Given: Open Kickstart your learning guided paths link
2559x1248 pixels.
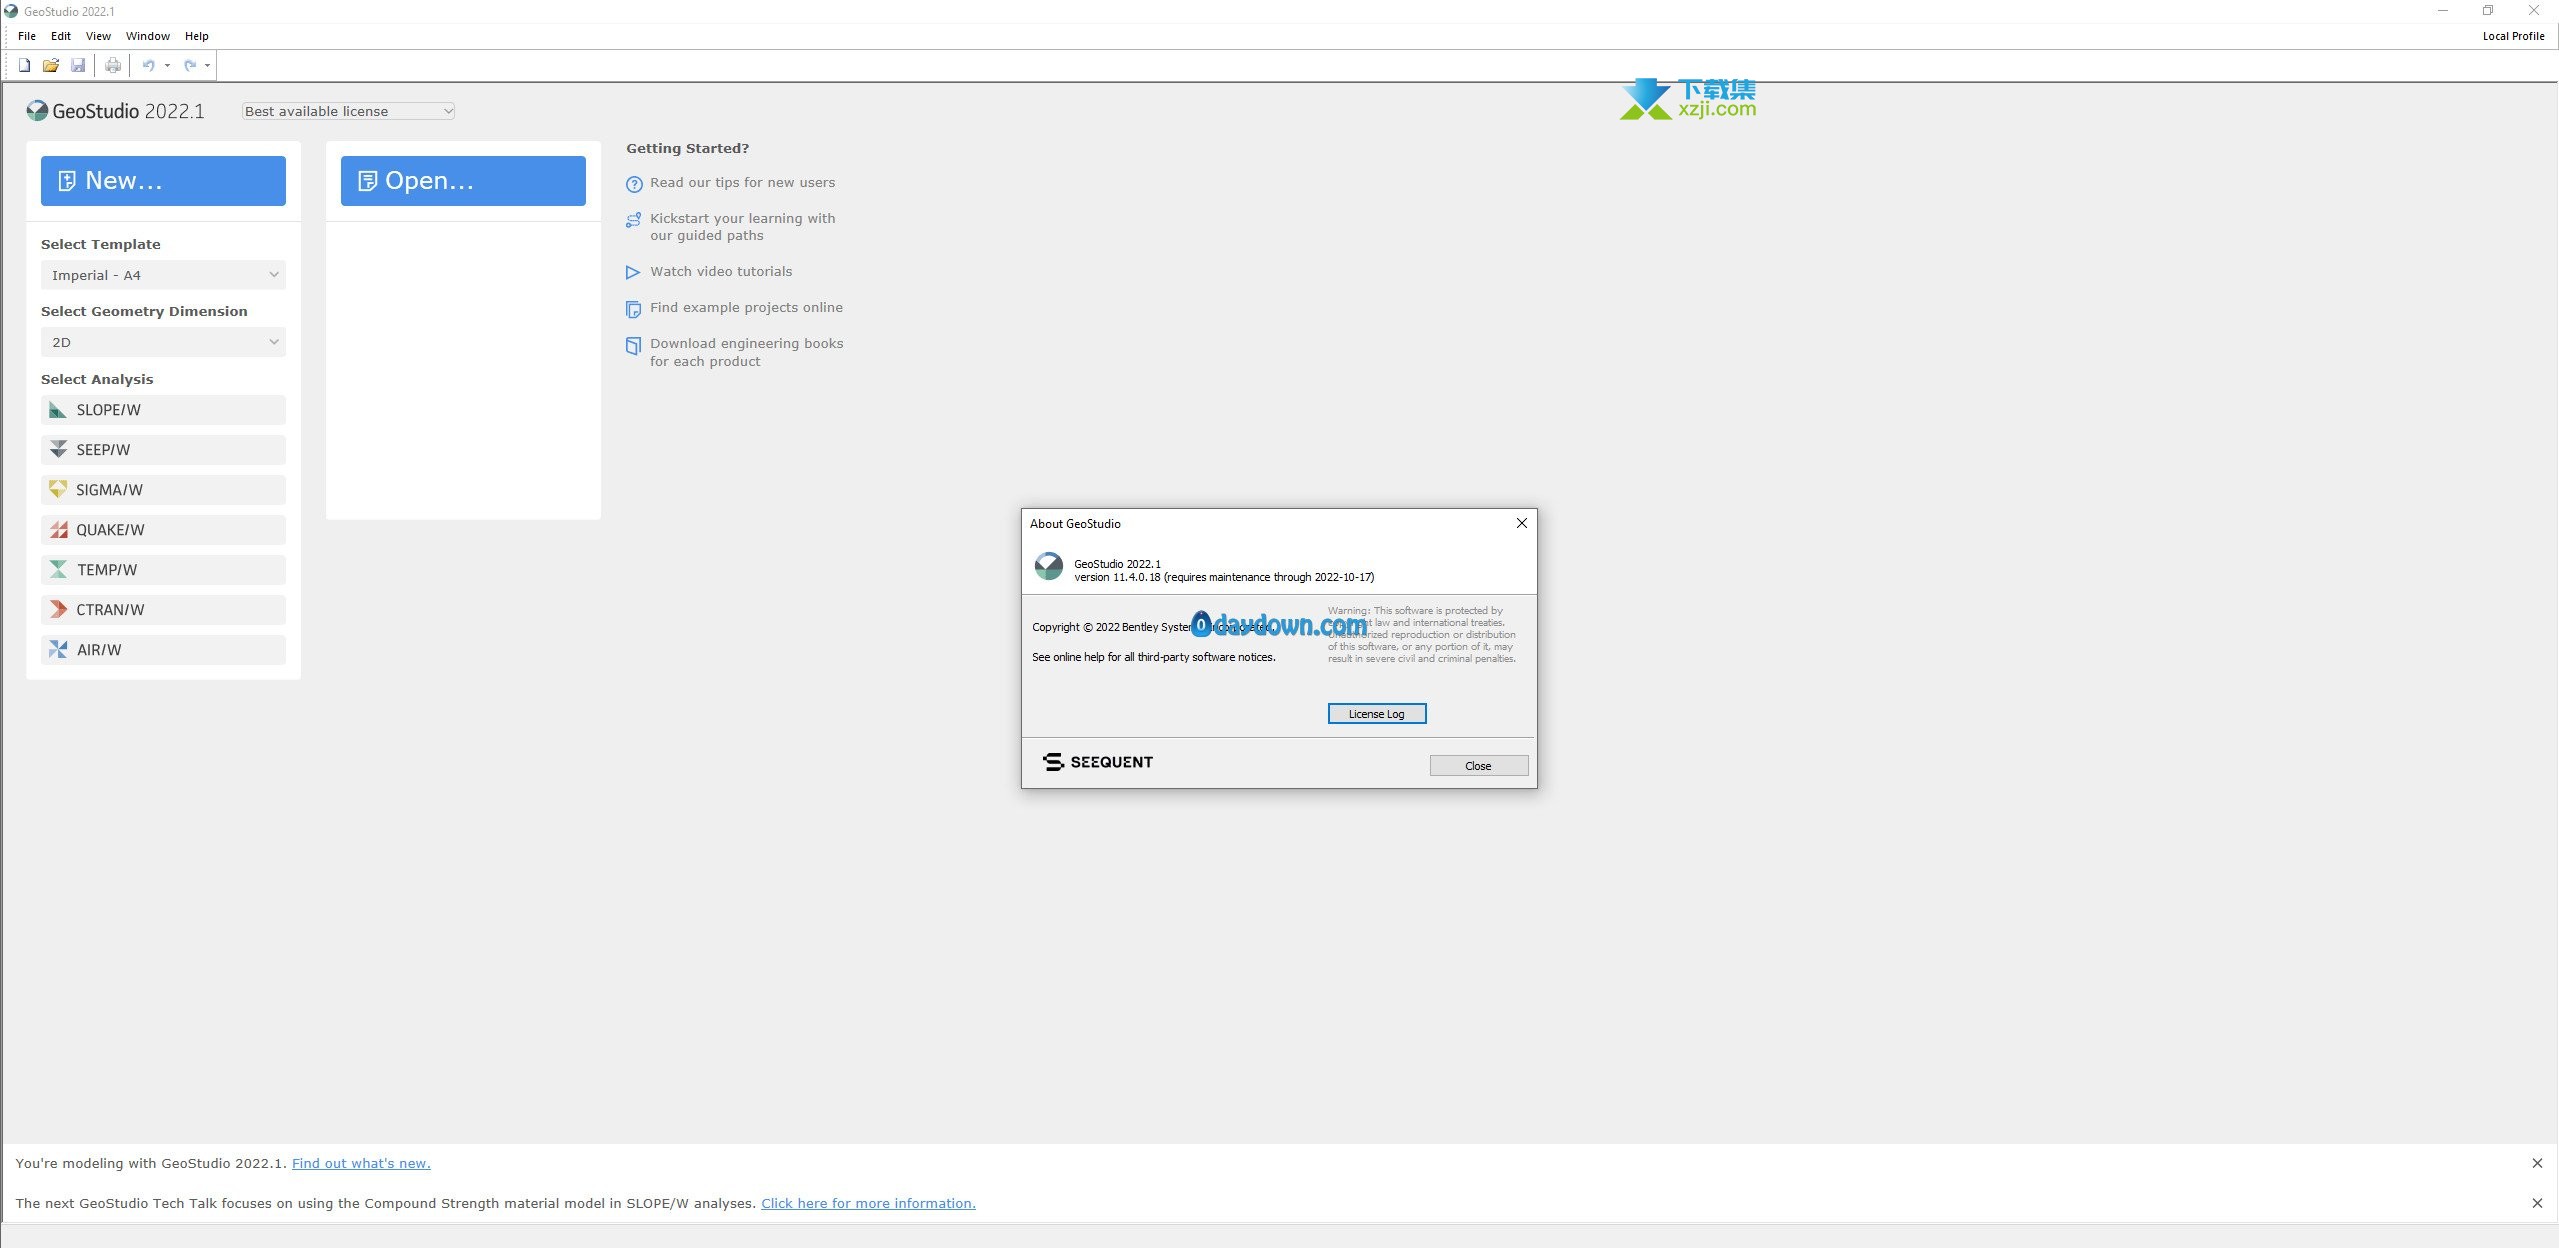Looking at the screenshot, I should coord(742,227).
